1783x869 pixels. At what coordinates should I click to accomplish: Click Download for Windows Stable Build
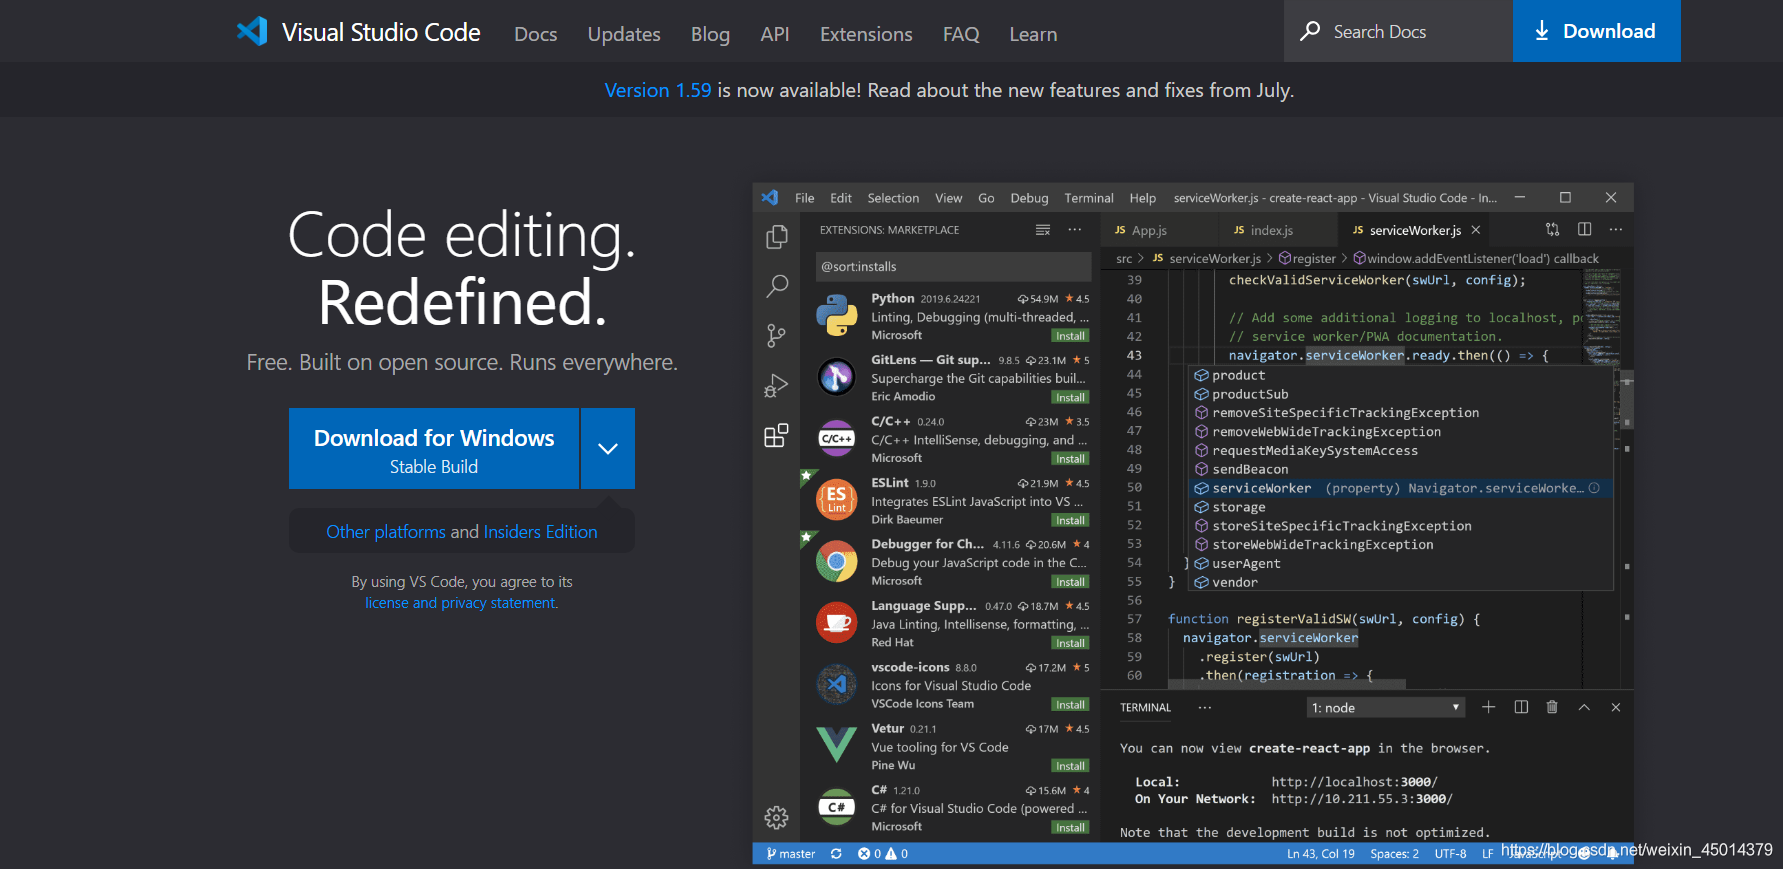pos(434,448)
